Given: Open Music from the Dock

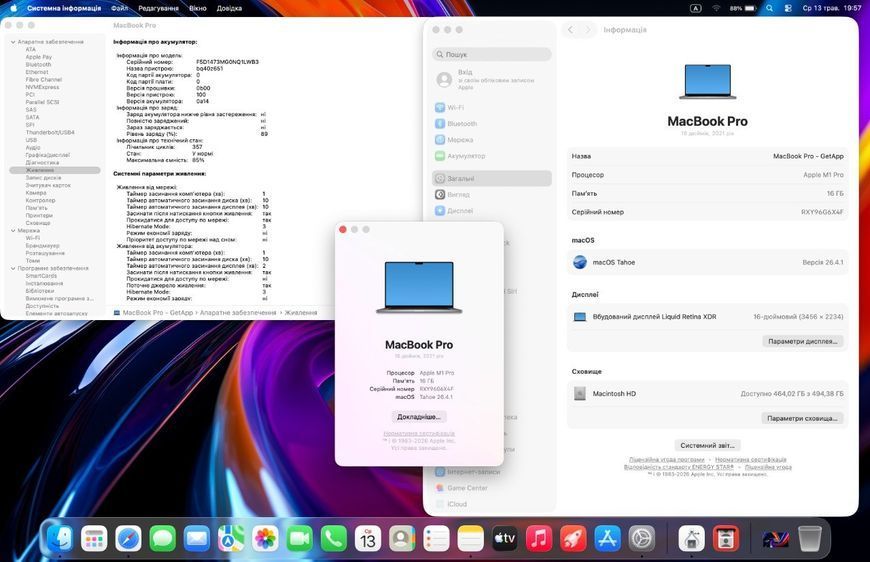Looking at the screenshot, I should (x=539, y=538).
